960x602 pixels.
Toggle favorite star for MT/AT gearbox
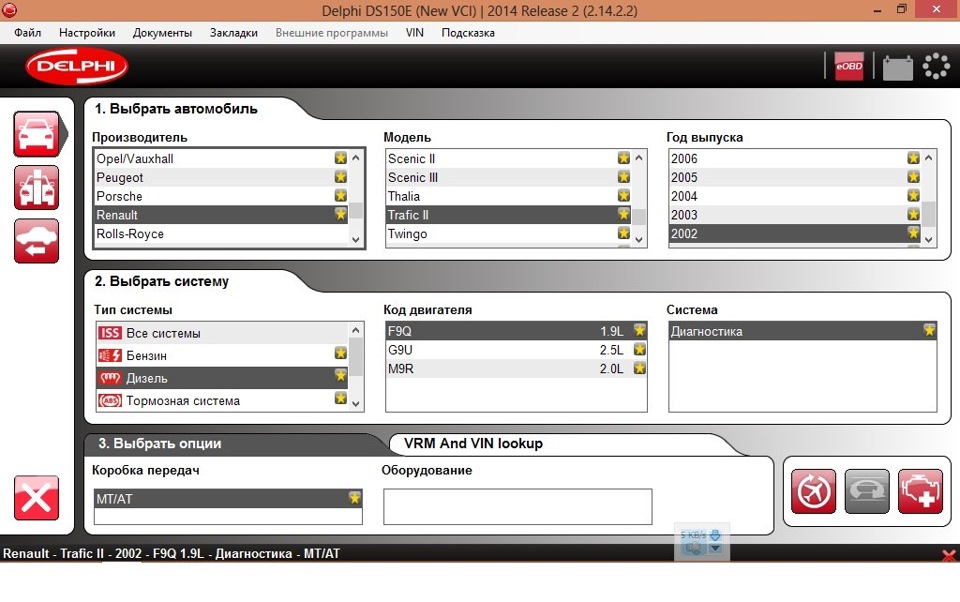point(354,498)
